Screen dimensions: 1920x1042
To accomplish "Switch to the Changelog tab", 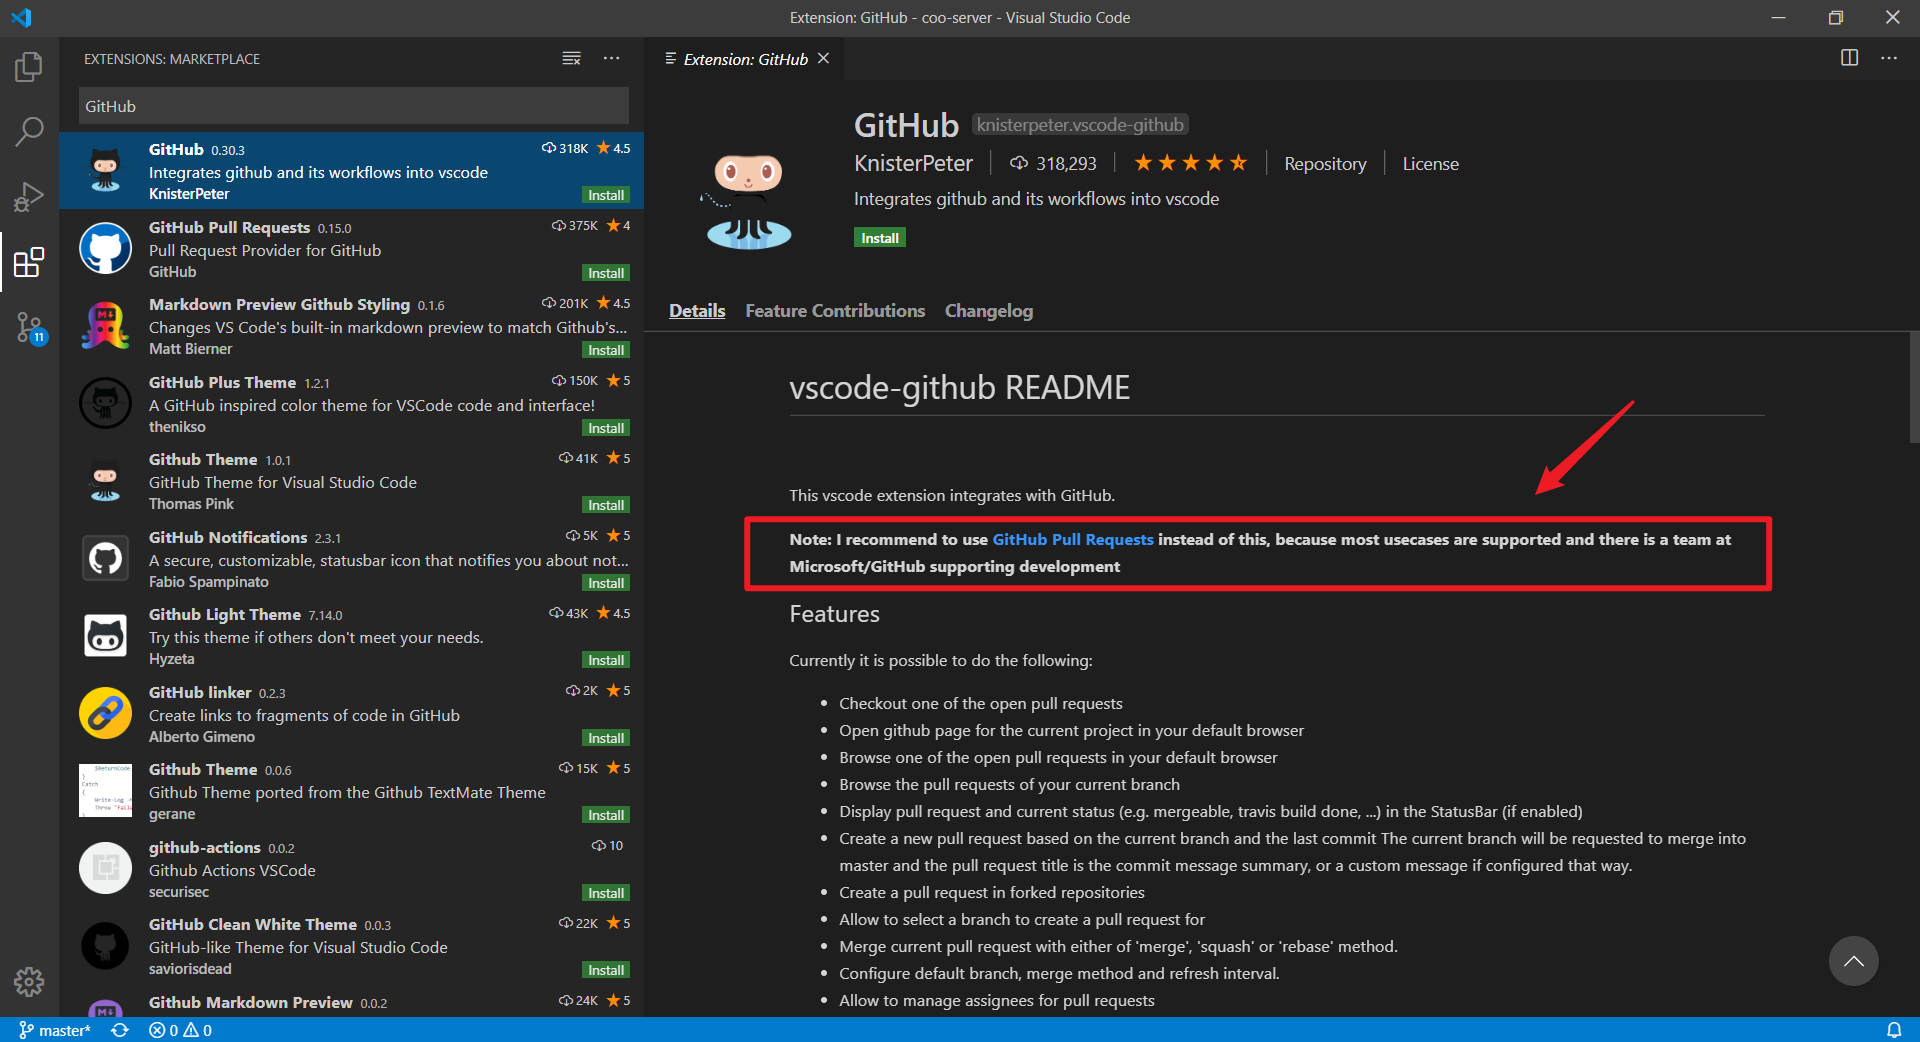I will tap(988, 311).
